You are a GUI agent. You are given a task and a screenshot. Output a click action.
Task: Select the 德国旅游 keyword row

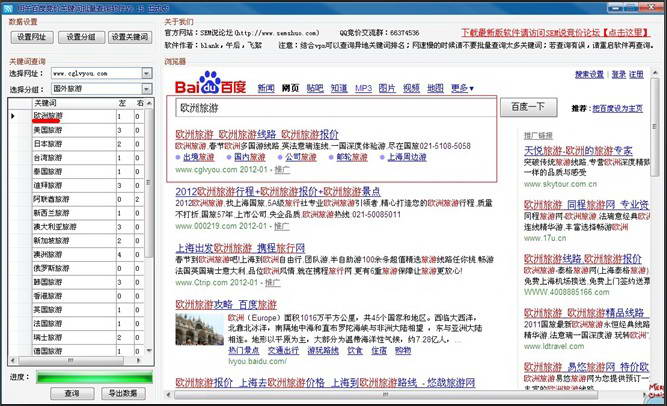click(x=77, y=351)
